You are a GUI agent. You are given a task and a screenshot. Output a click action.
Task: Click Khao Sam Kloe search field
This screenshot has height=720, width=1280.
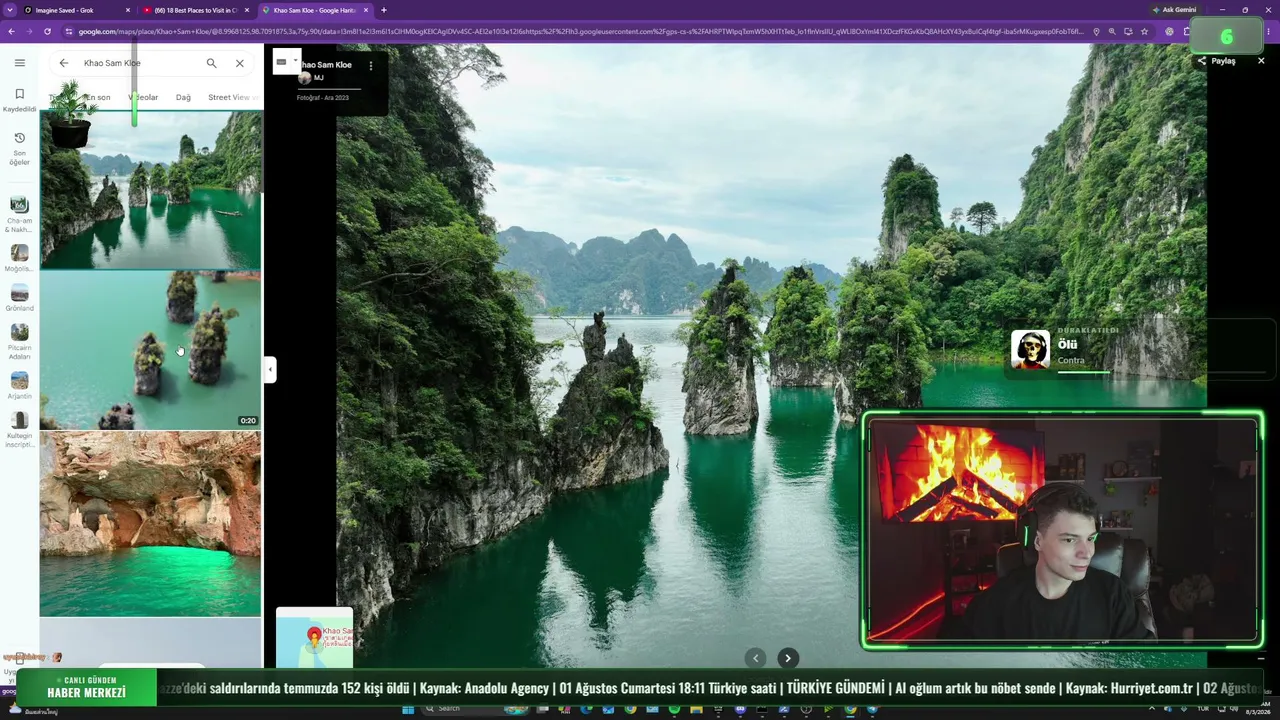[140, 63]
